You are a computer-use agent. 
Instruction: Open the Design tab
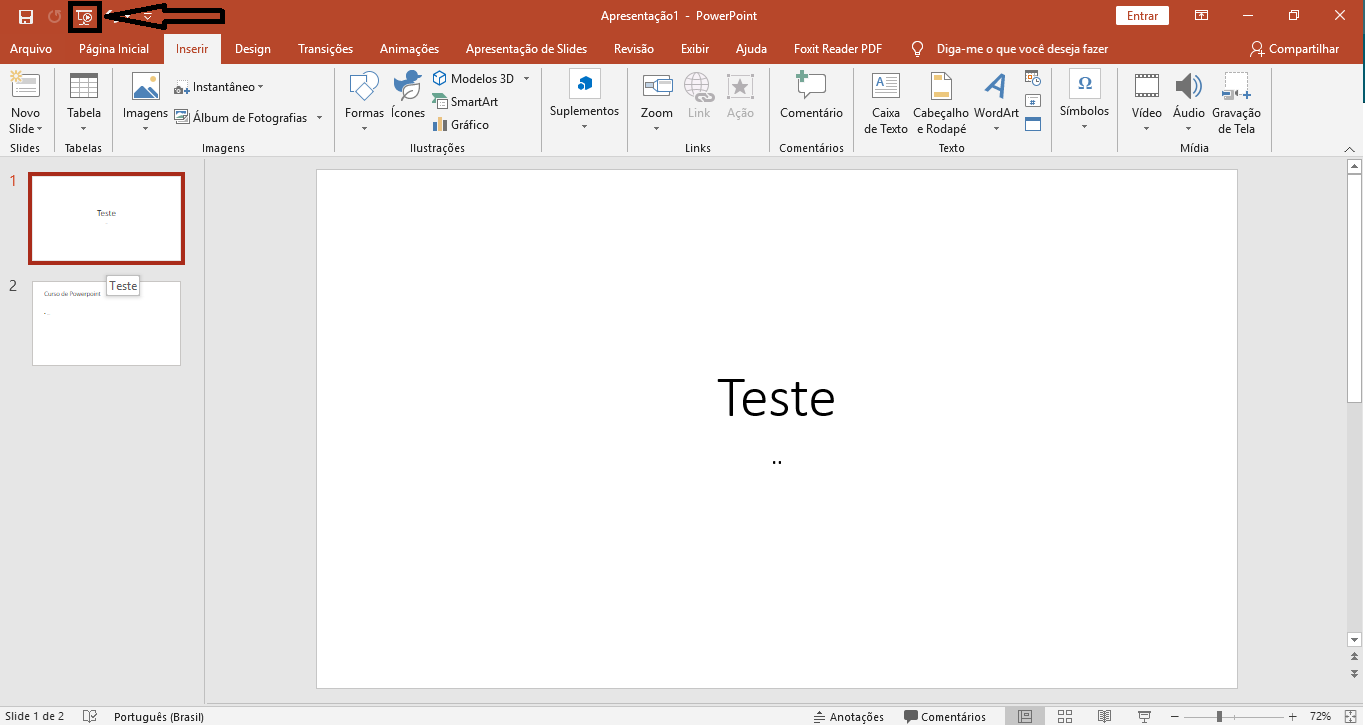coord(253,49)
